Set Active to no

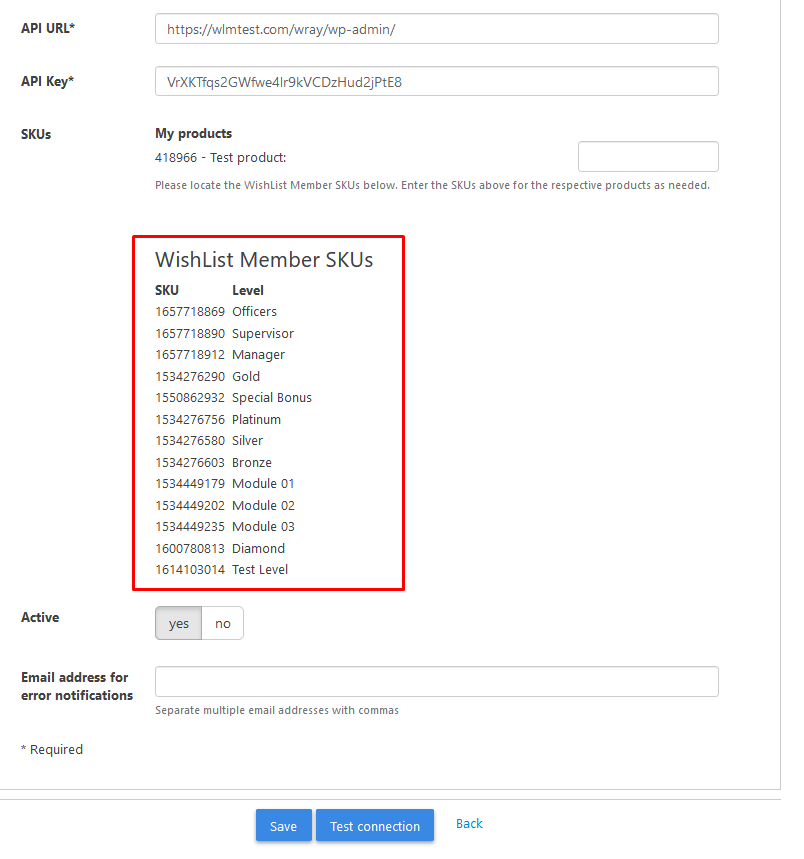coord(222,623)
